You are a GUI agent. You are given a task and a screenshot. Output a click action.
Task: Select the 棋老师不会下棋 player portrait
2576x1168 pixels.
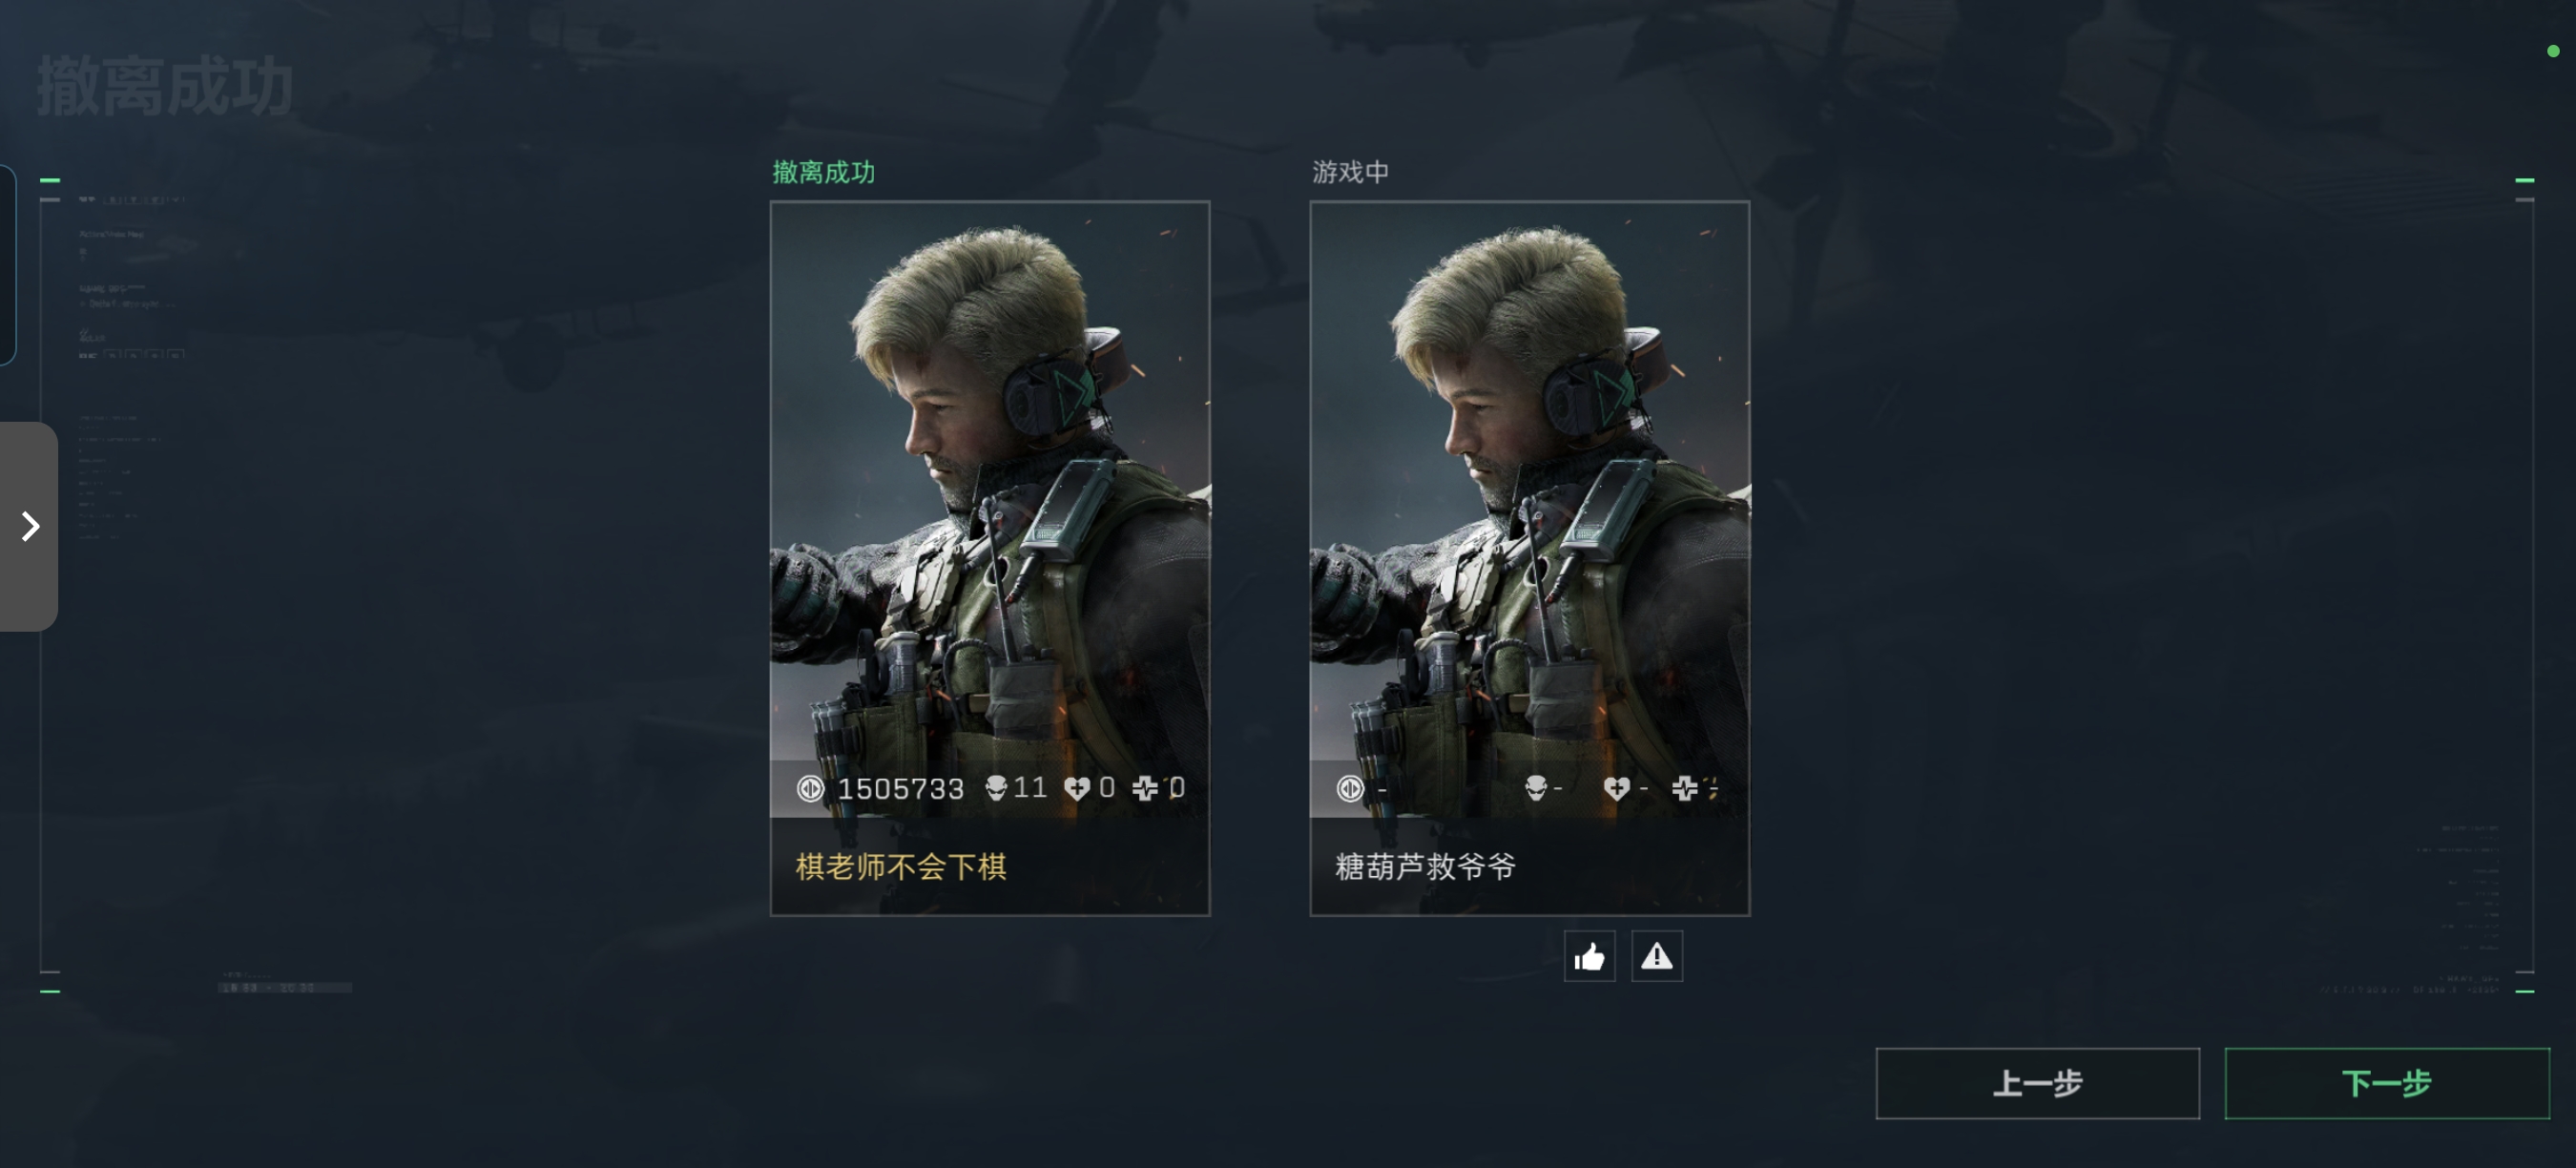990,510
